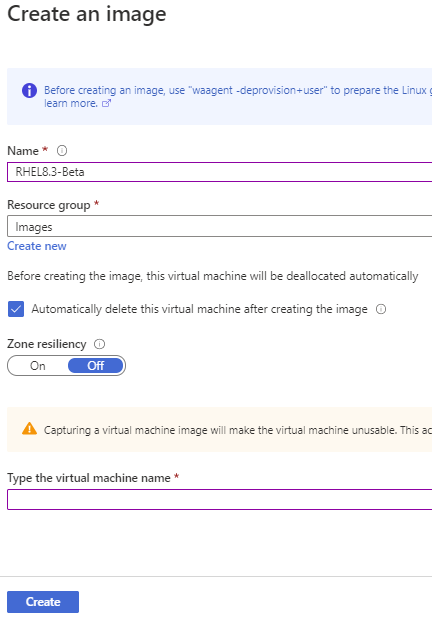Click the deallocated automatically notice text
Image resolution: width=432 pixels, height=620 pixels.
tap(213, 276)
